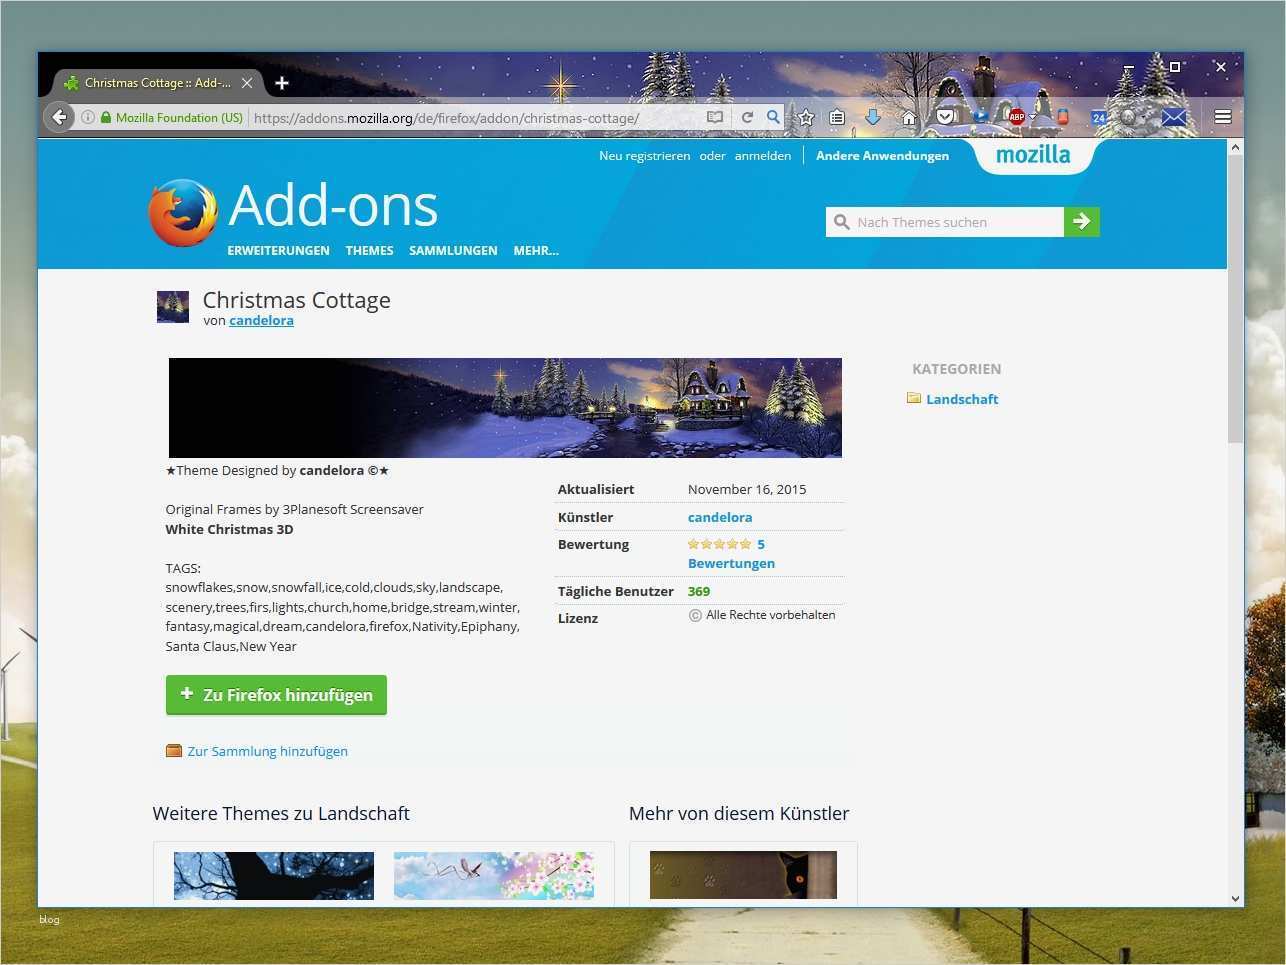The image size is (1286, 965).
Task: Open the Adblock Plus icon
Action: [1016, 117]
